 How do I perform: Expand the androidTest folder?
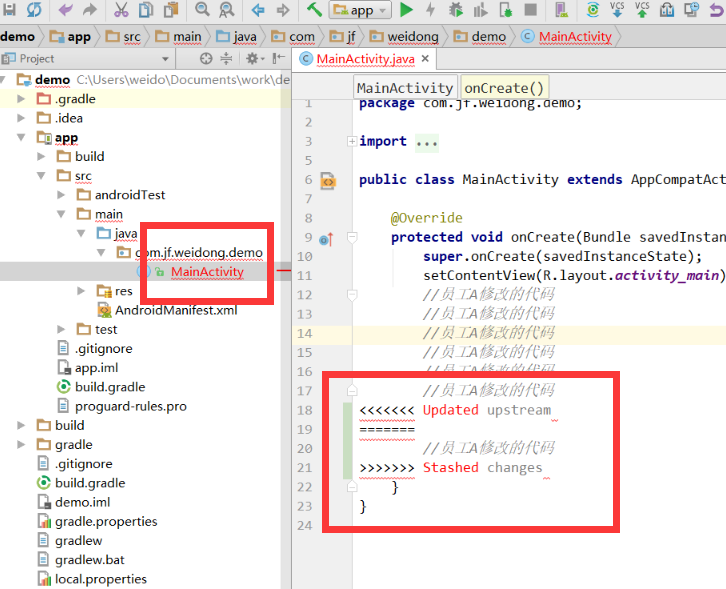61,195
